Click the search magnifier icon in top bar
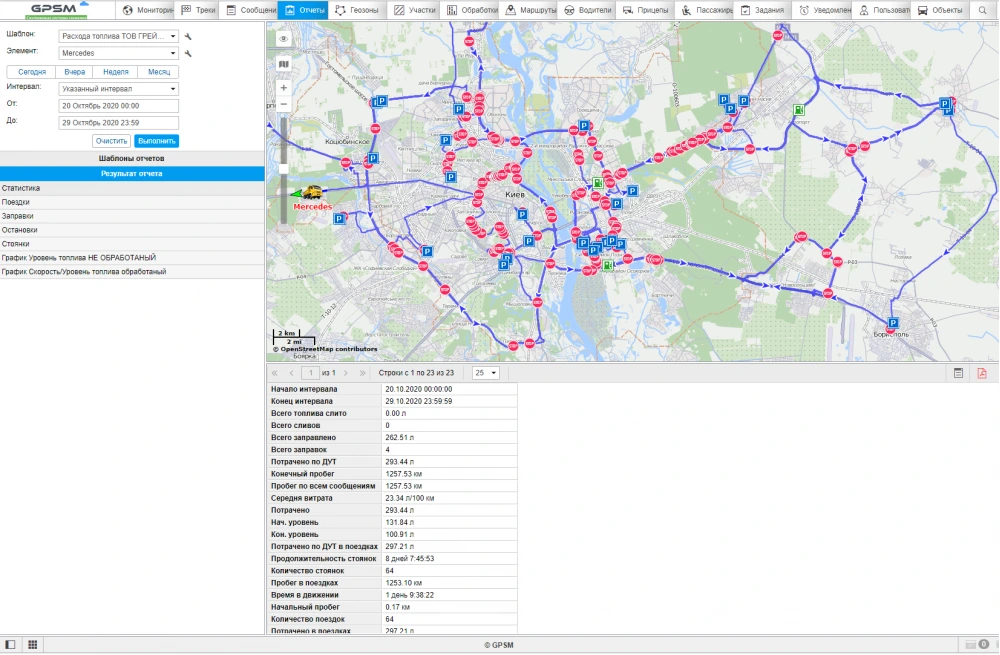 [x=982, y=10]
